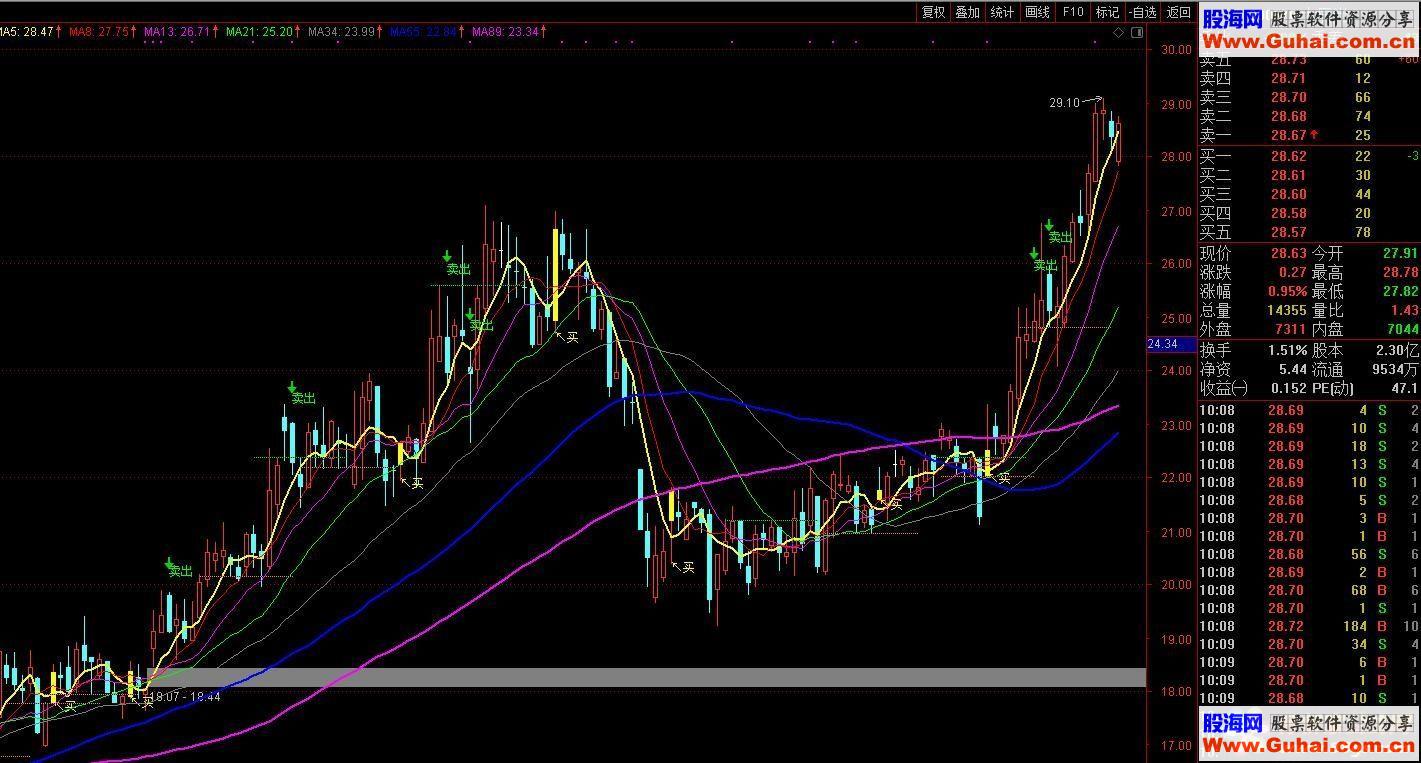Activate the 画线 drawing tools
The image size is (1421, 763).
1037,12
